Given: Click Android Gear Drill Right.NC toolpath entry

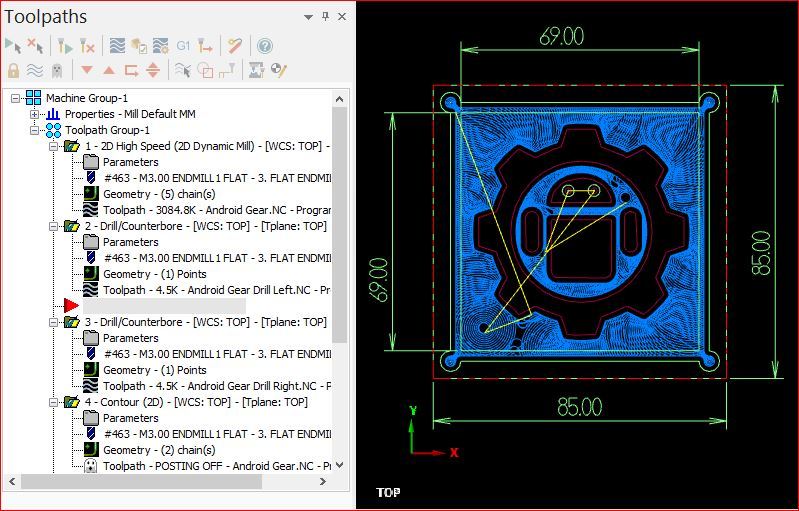Looking at the screenshot, I should click(x=217, y=386).
